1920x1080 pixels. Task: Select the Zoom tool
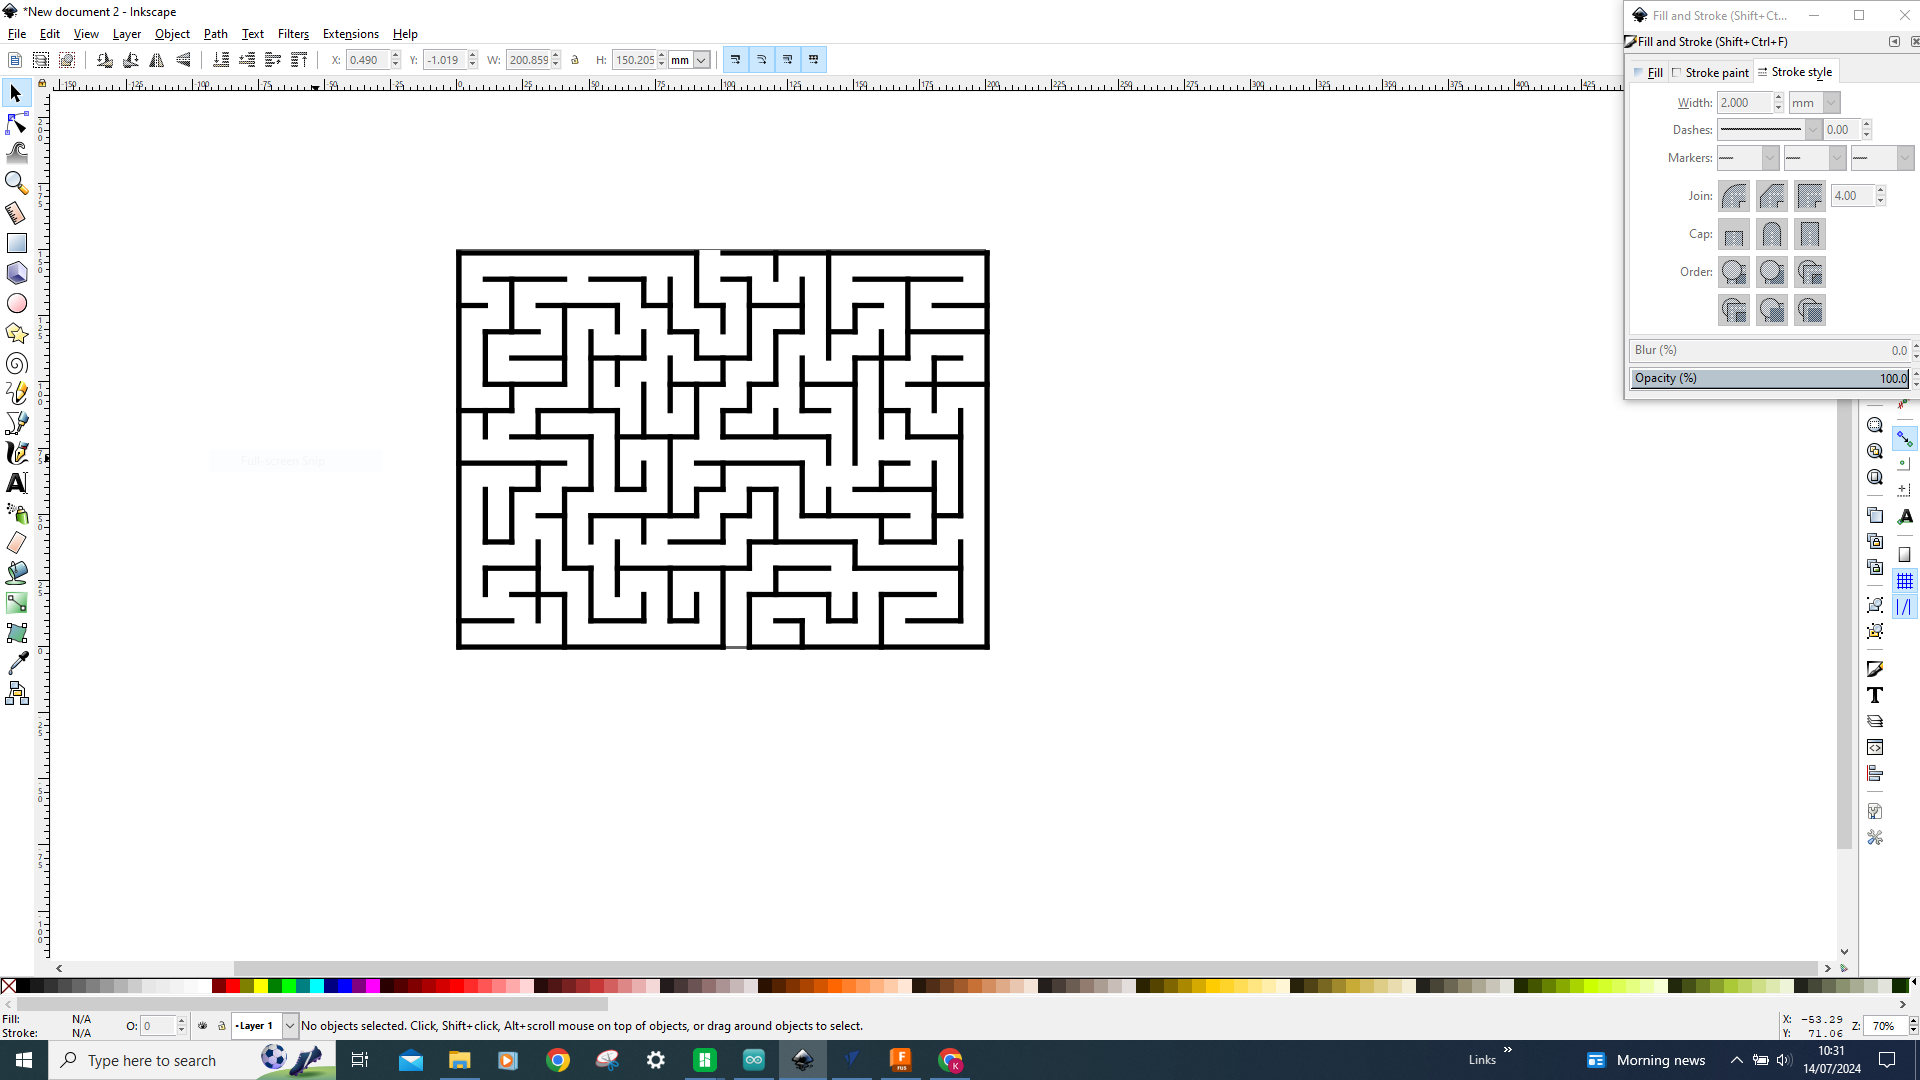16,183
